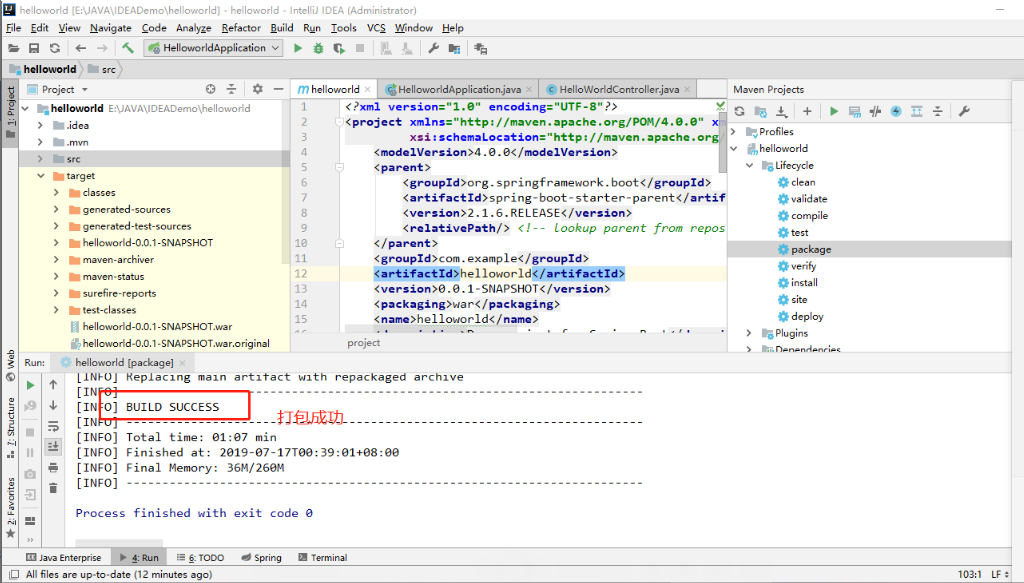This screenshot has width=1024, height=583.
Task: Switch to HelloWorldController.java tab
Action: [618, 89]
